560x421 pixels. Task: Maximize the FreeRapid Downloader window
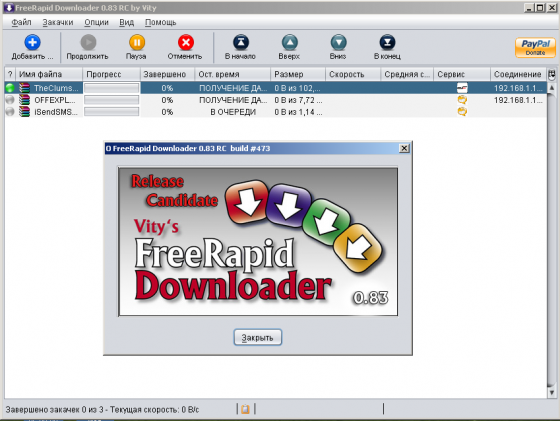pyautogui.click(x=540, y=7)
